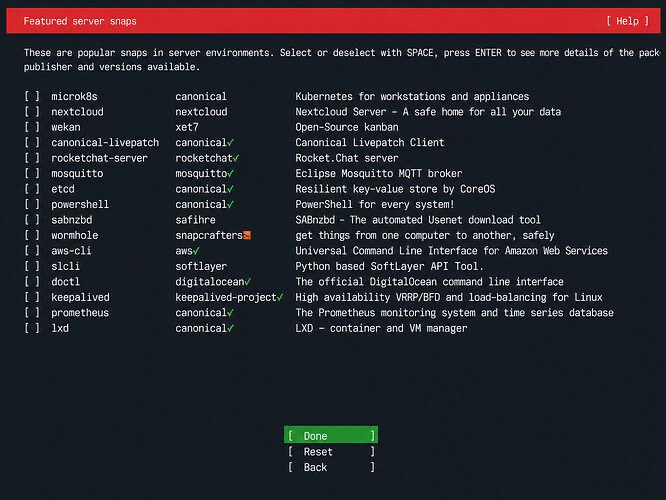Screen dimensions: 666x500
Task: Click the verified tick in the canonical-livepatch row
Action: [x=231, y=143]
